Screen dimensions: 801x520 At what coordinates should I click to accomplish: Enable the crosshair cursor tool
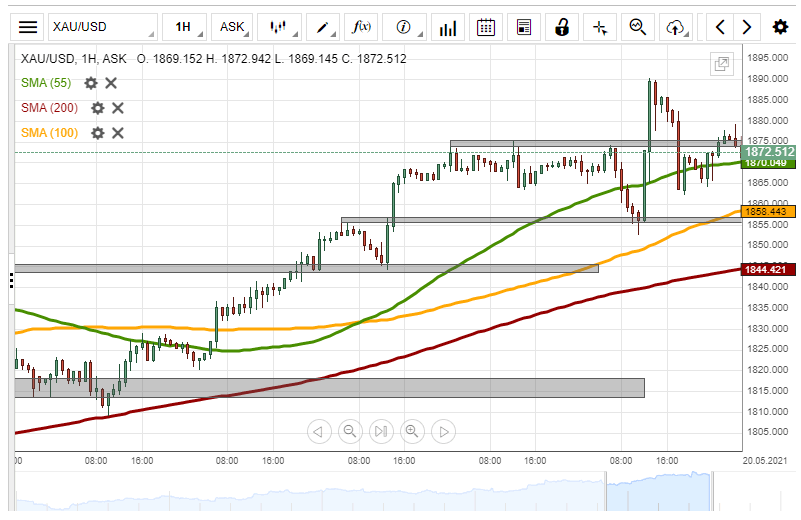click(x=600, y=27)
